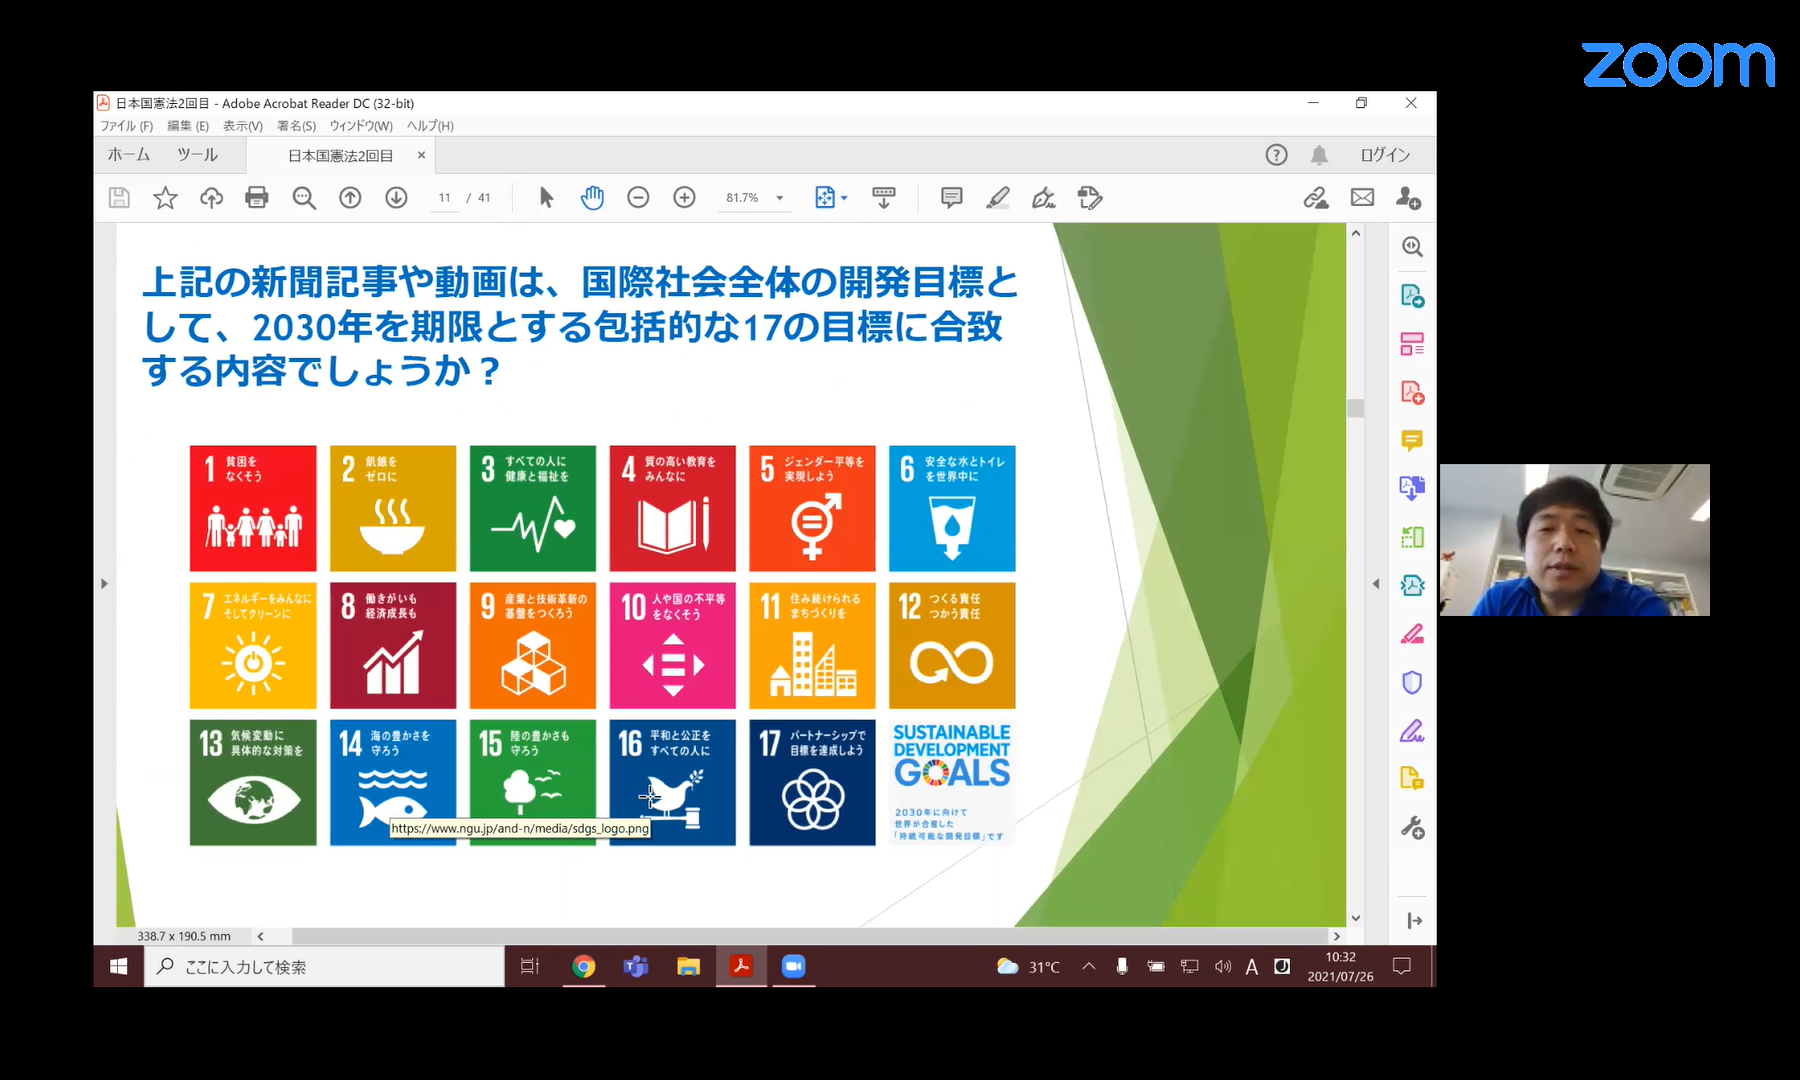The image size is (1800, 1080).
Task: Click the Print file icon
Action: [x=257, y=198]
